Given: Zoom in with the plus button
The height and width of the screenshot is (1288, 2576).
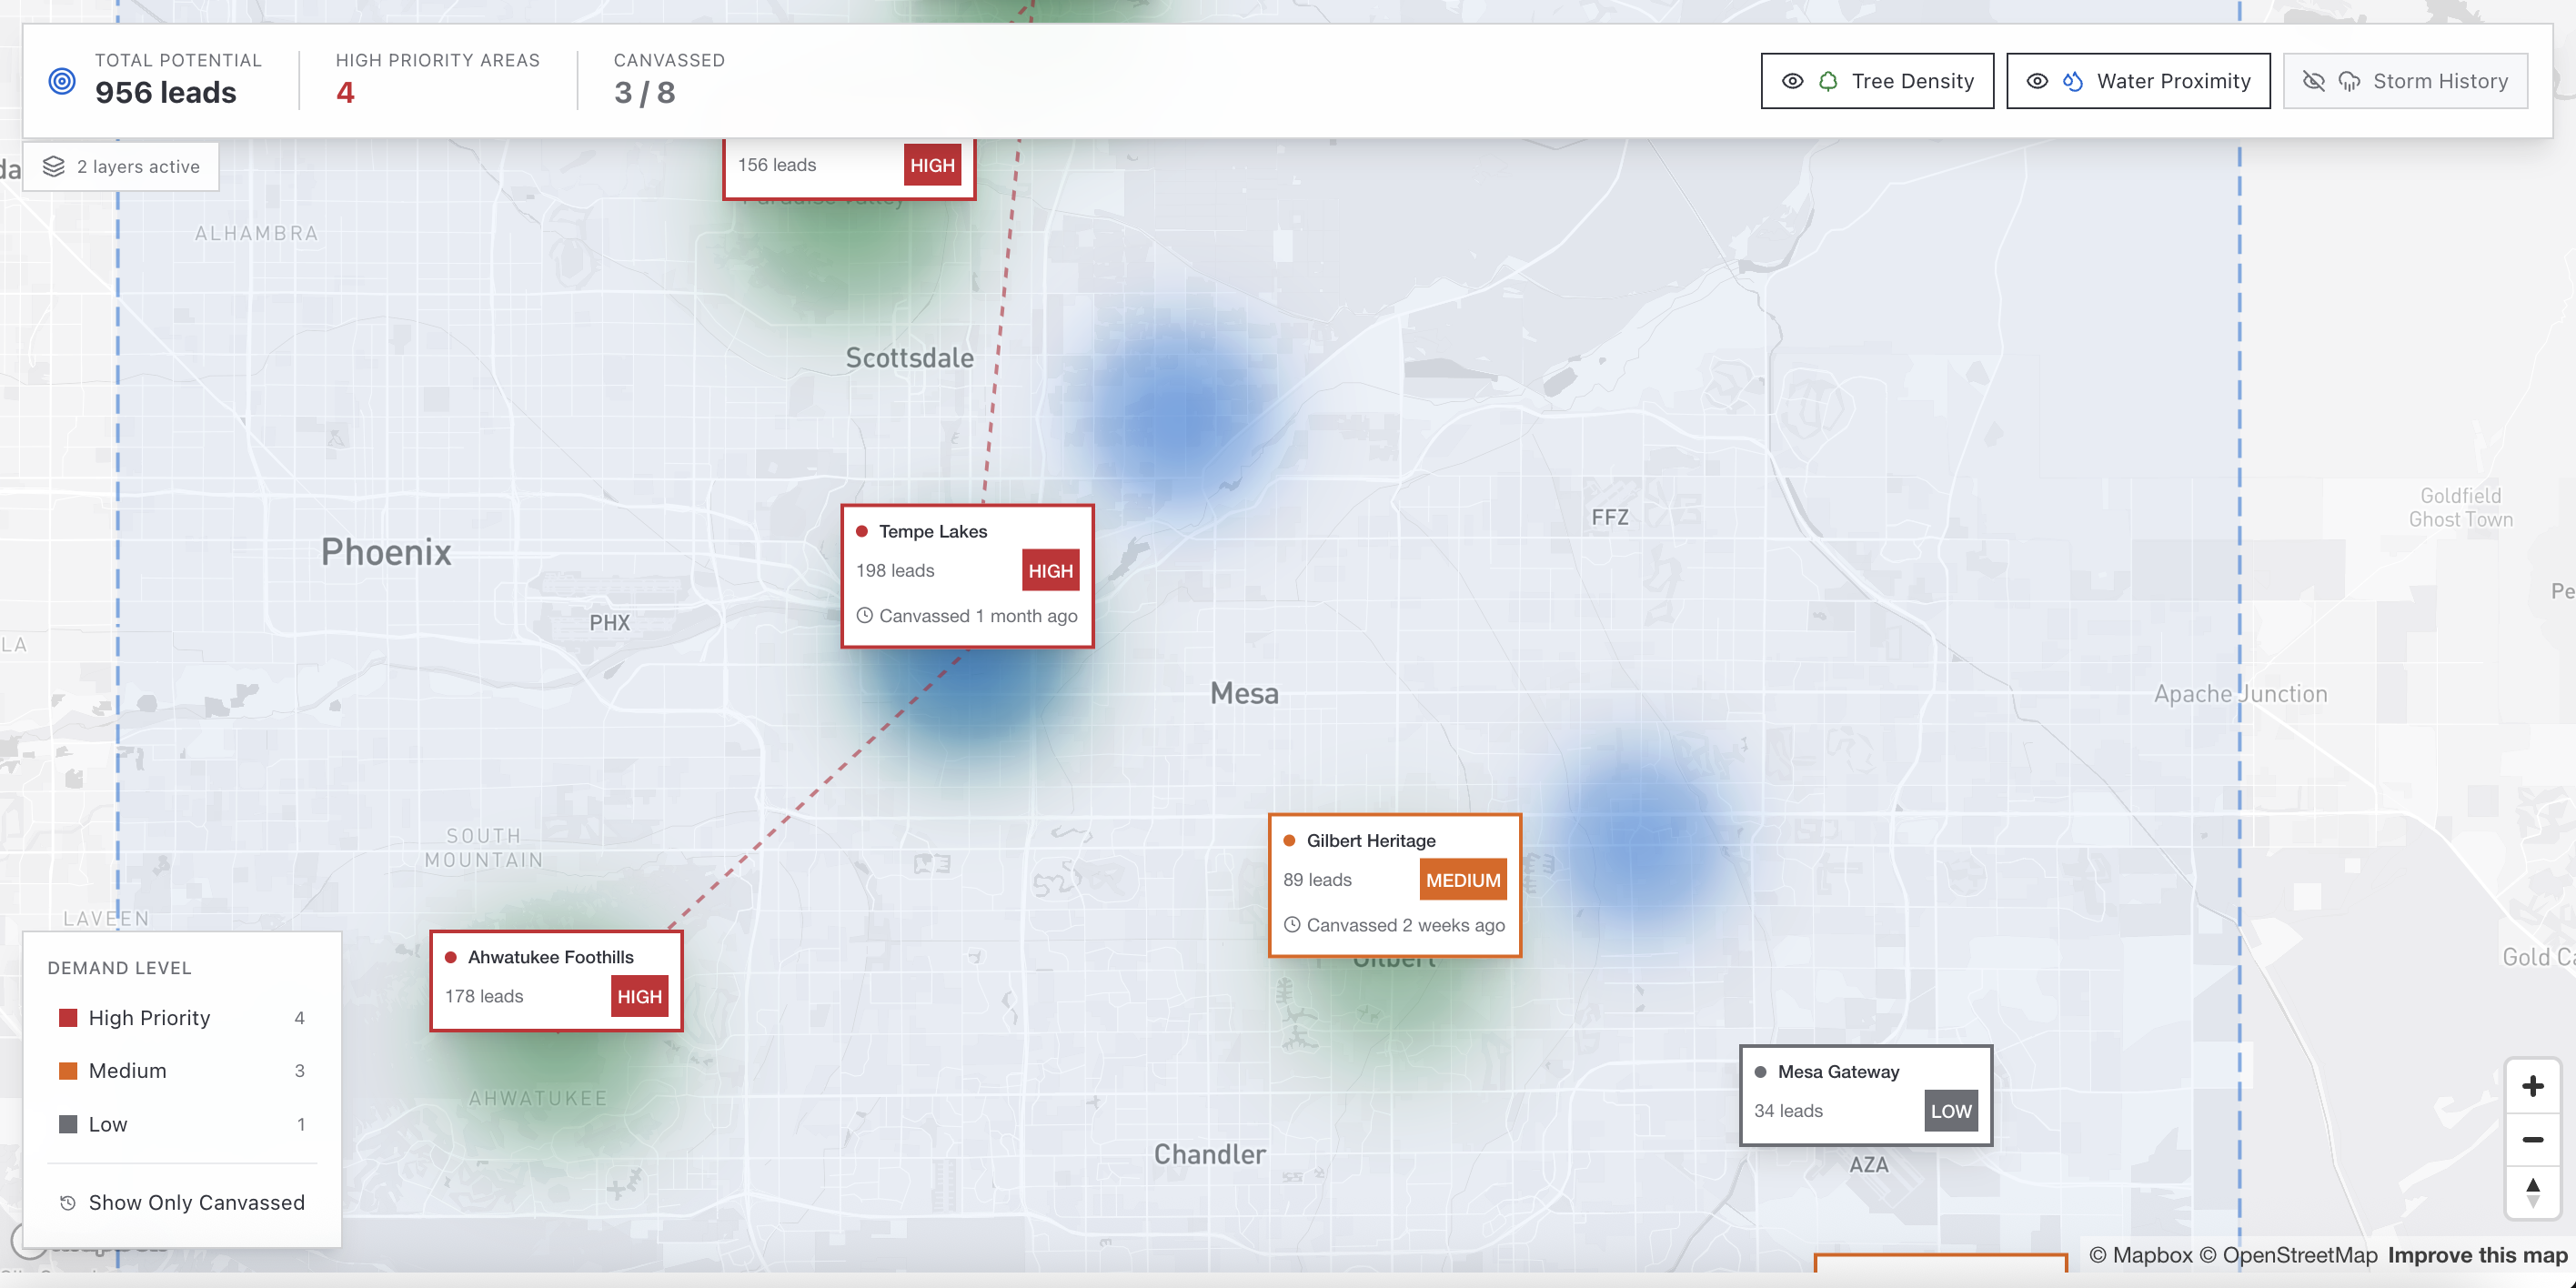Looking at the screenshot, I should pos(2532,1086).
